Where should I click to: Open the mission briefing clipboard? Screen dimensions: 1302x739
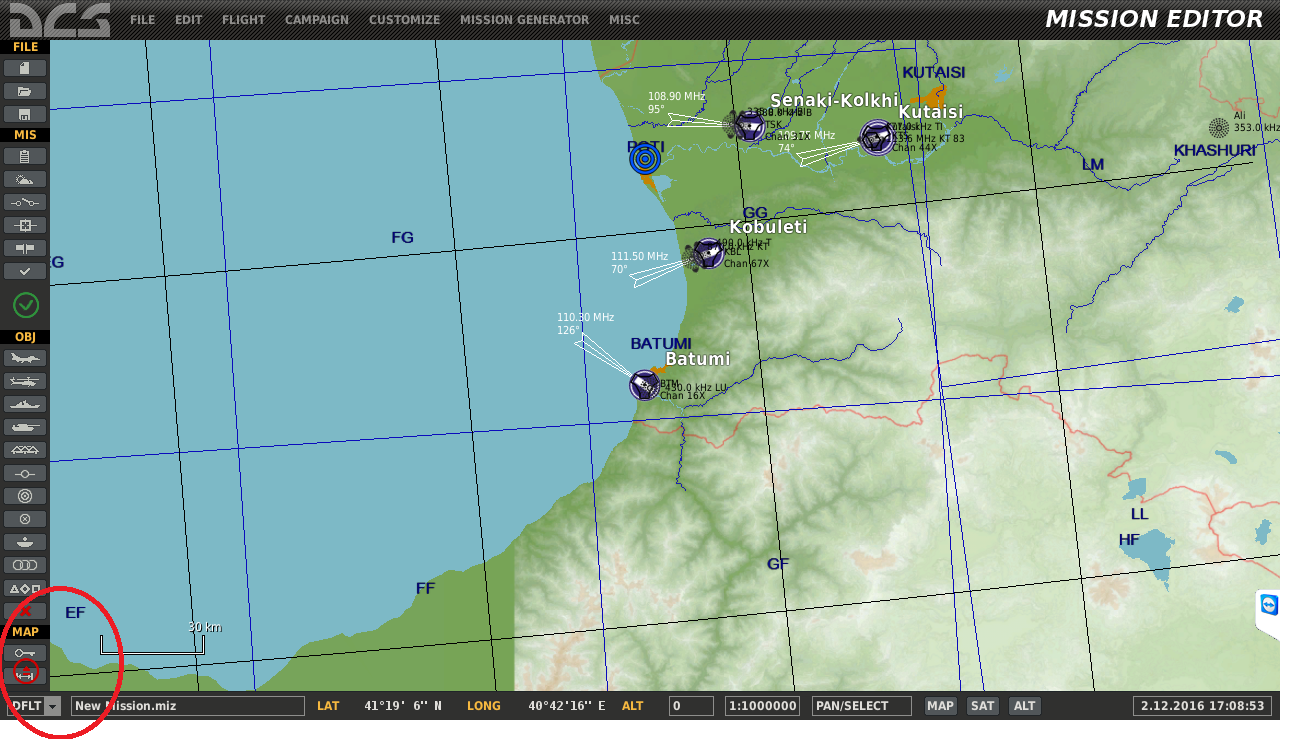[x=25, y=156]
